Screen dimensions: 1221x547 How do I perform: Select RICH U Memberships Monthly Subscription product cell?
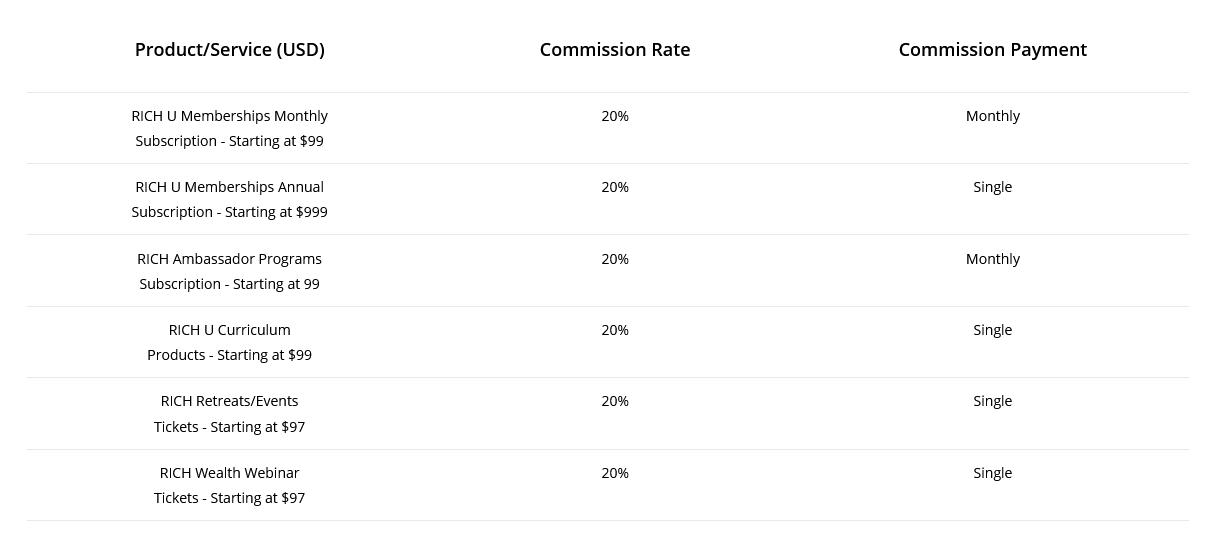(x=229, y=128)
